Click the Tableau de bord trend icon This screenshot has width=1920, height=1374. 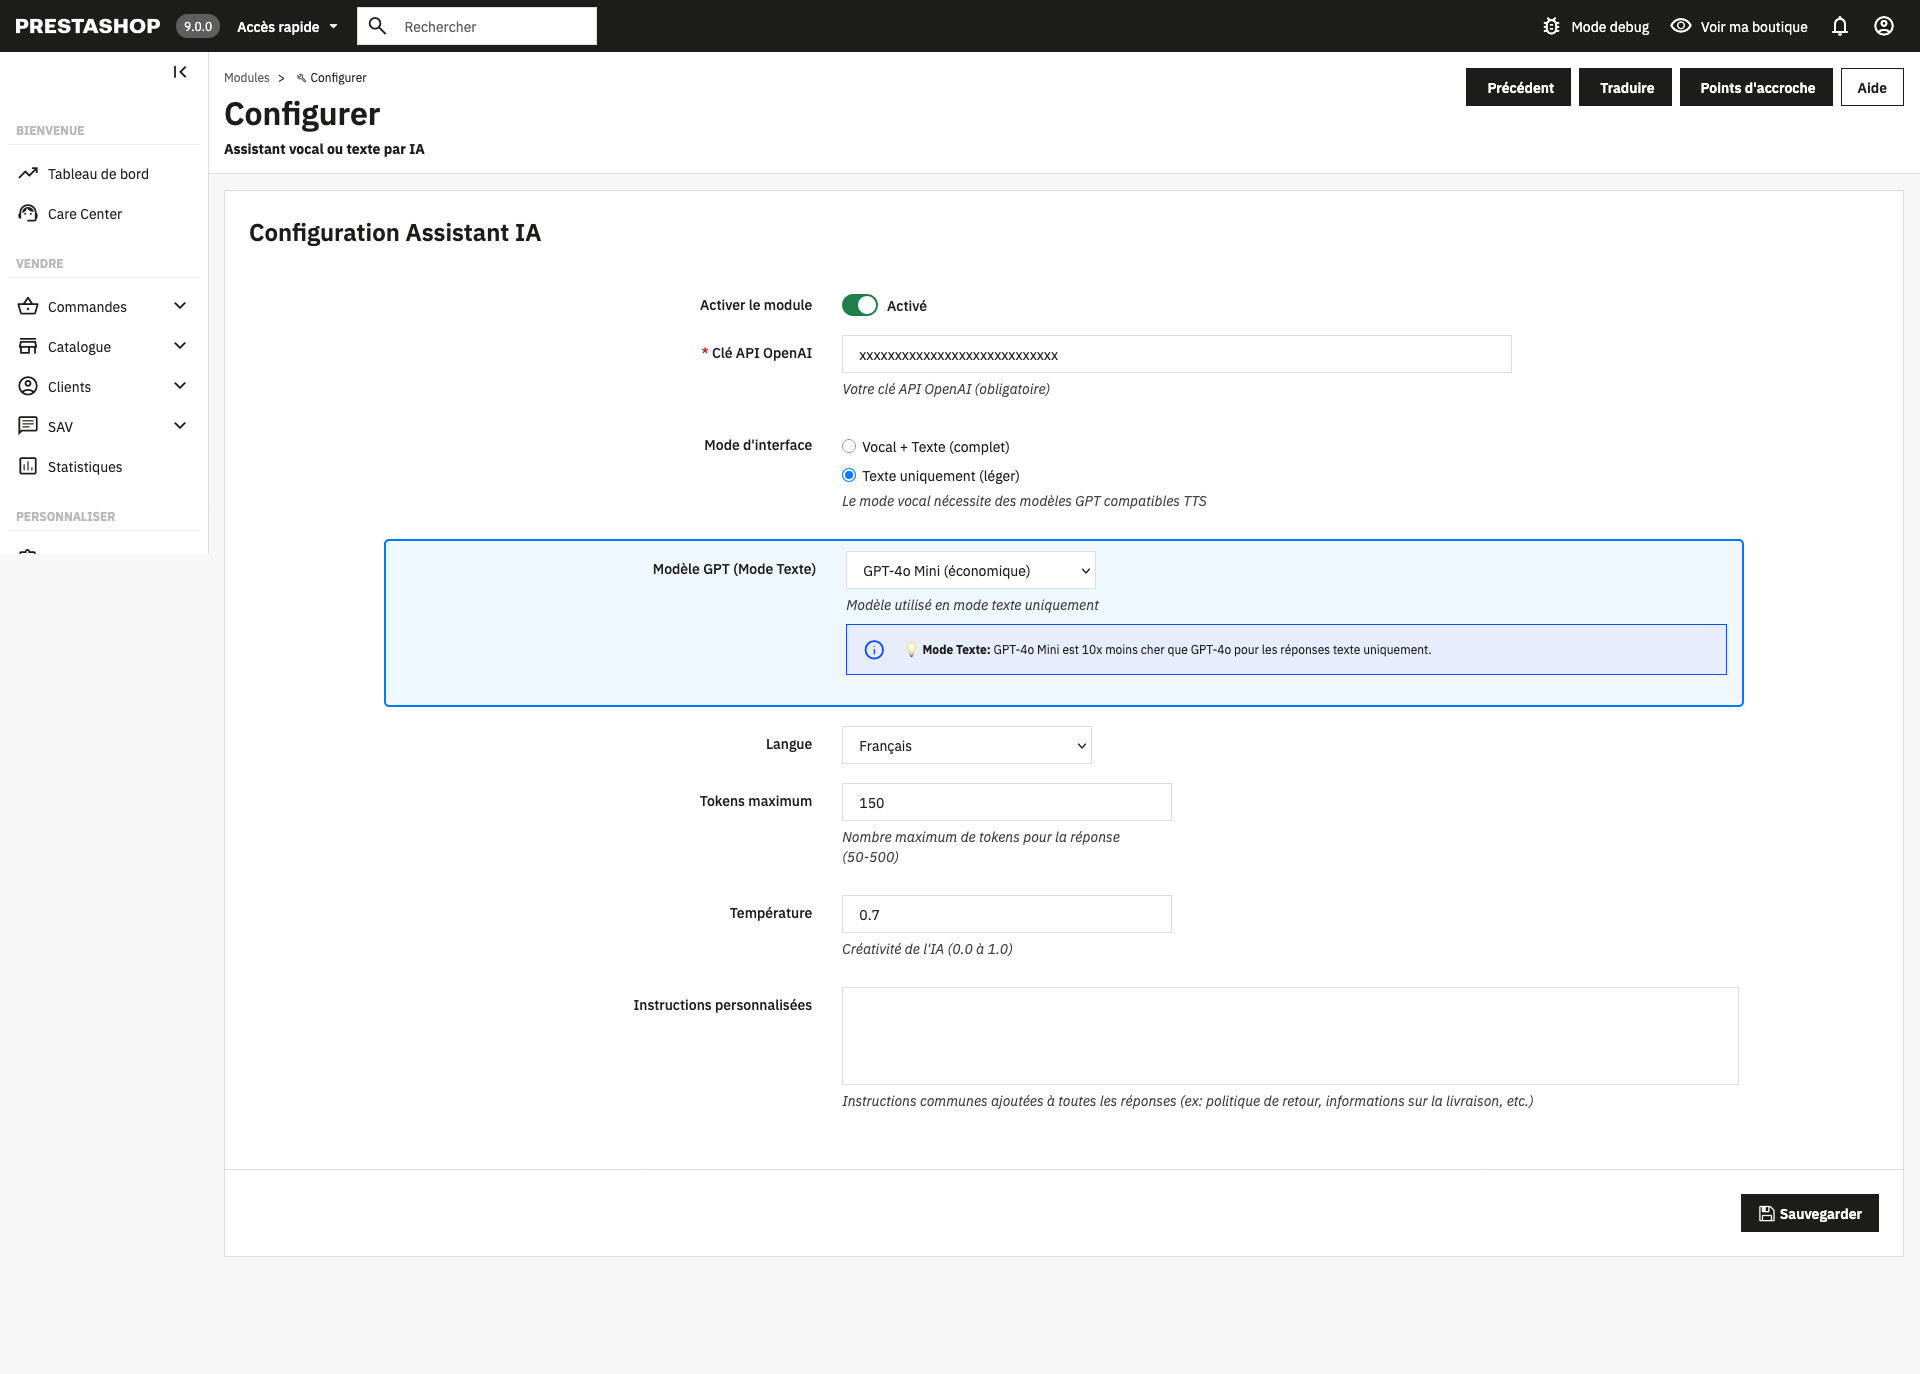[28, 173]
